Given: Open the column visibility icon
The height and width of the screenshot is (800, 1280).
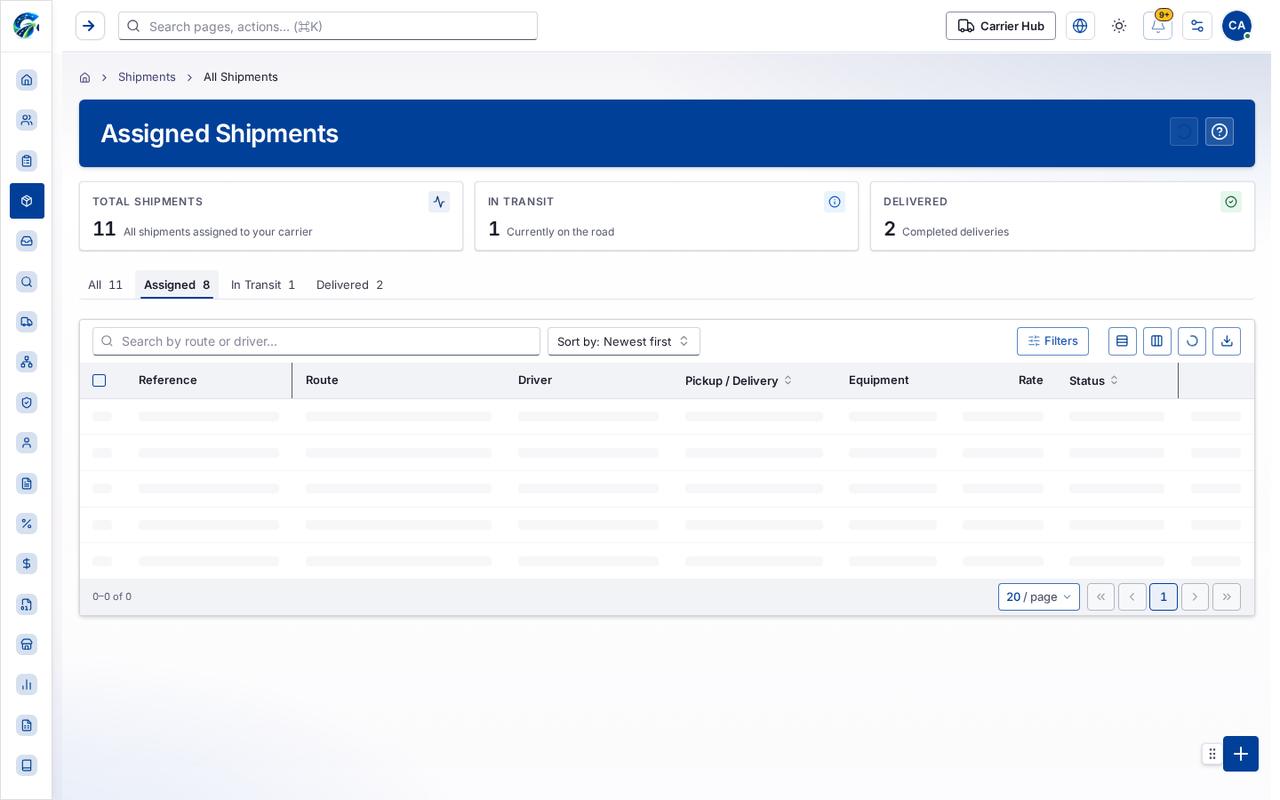Looking at the screenshot, I should pyautogui.click(x=1157, y=341).
